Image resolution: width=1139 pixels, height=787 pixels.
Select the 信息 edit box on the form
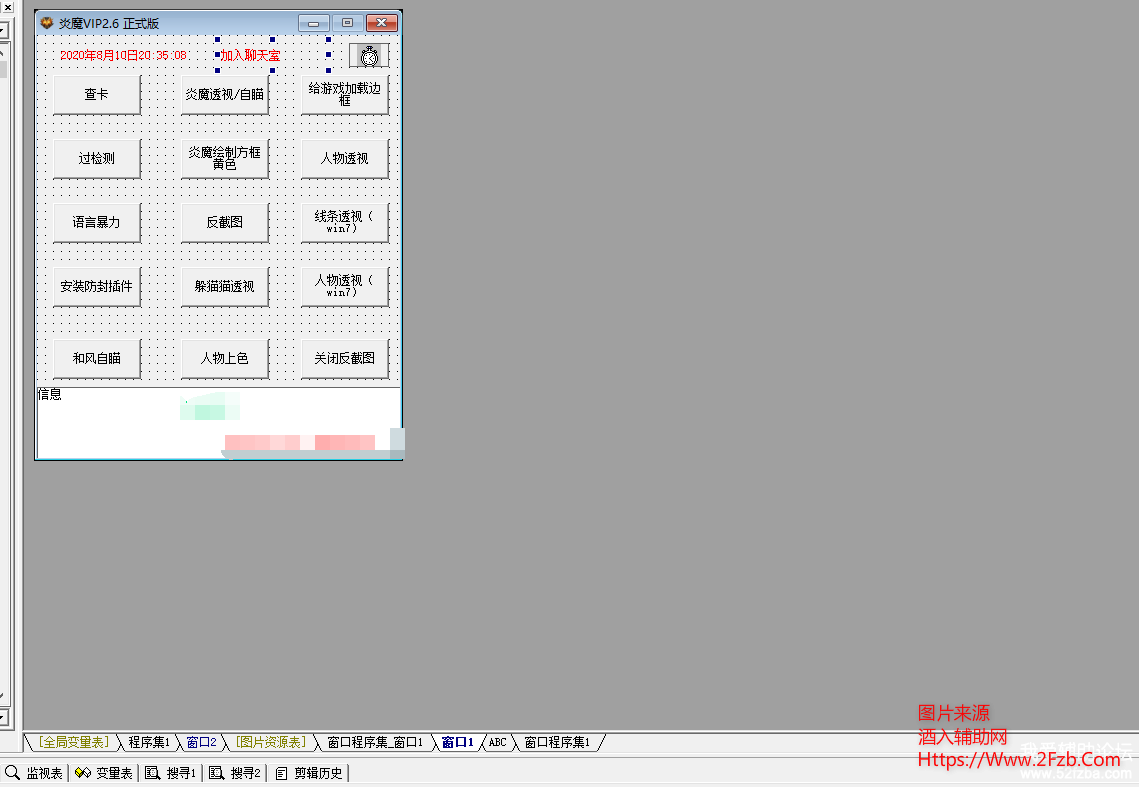(x=218, y=420)
